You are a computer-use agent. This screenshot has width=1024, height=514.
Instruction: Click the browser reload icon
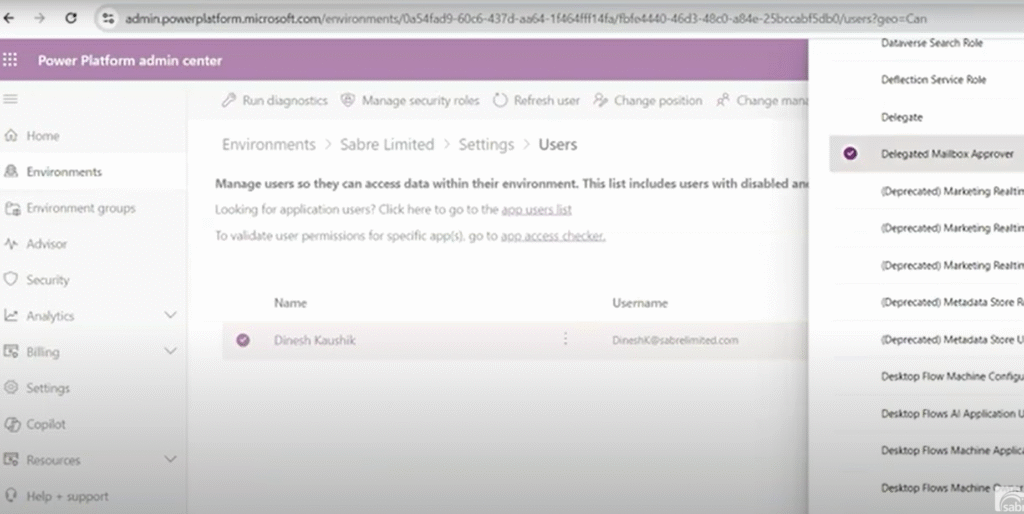71,18
